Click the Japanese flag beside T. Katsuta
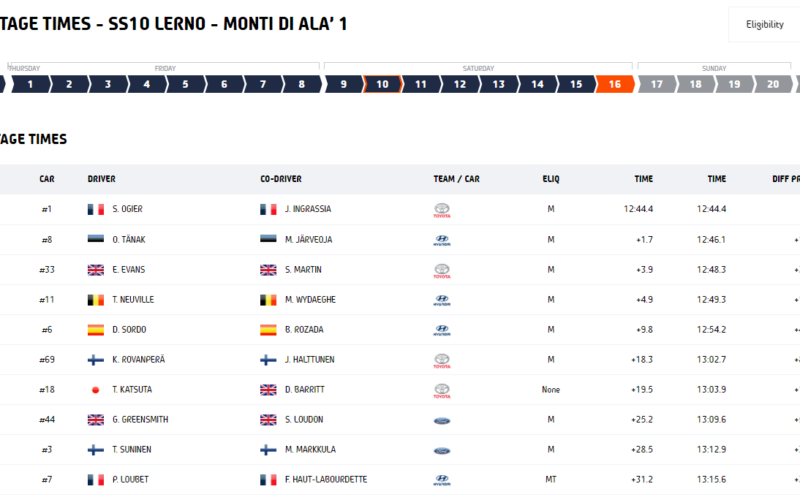The height and width of the screenshot is (500, 800). pos(95,390)
